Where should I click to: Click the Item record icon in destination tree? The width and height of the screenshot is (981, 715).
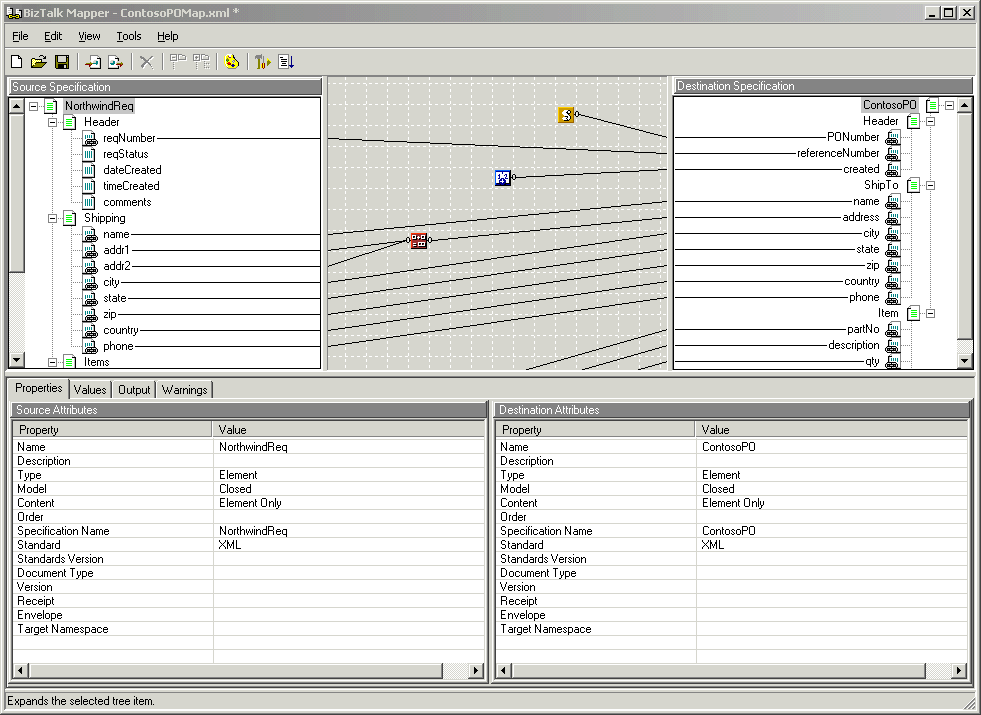(913, 313)
